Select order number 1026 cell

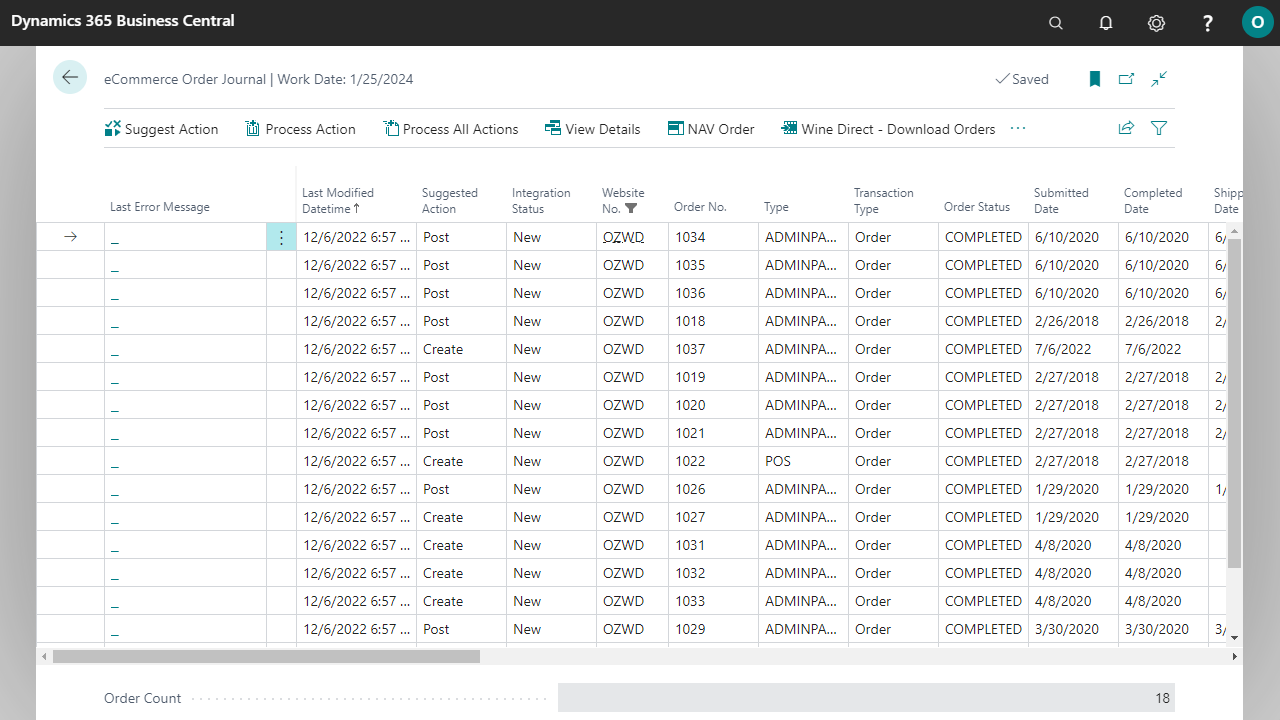coord(713,489)
